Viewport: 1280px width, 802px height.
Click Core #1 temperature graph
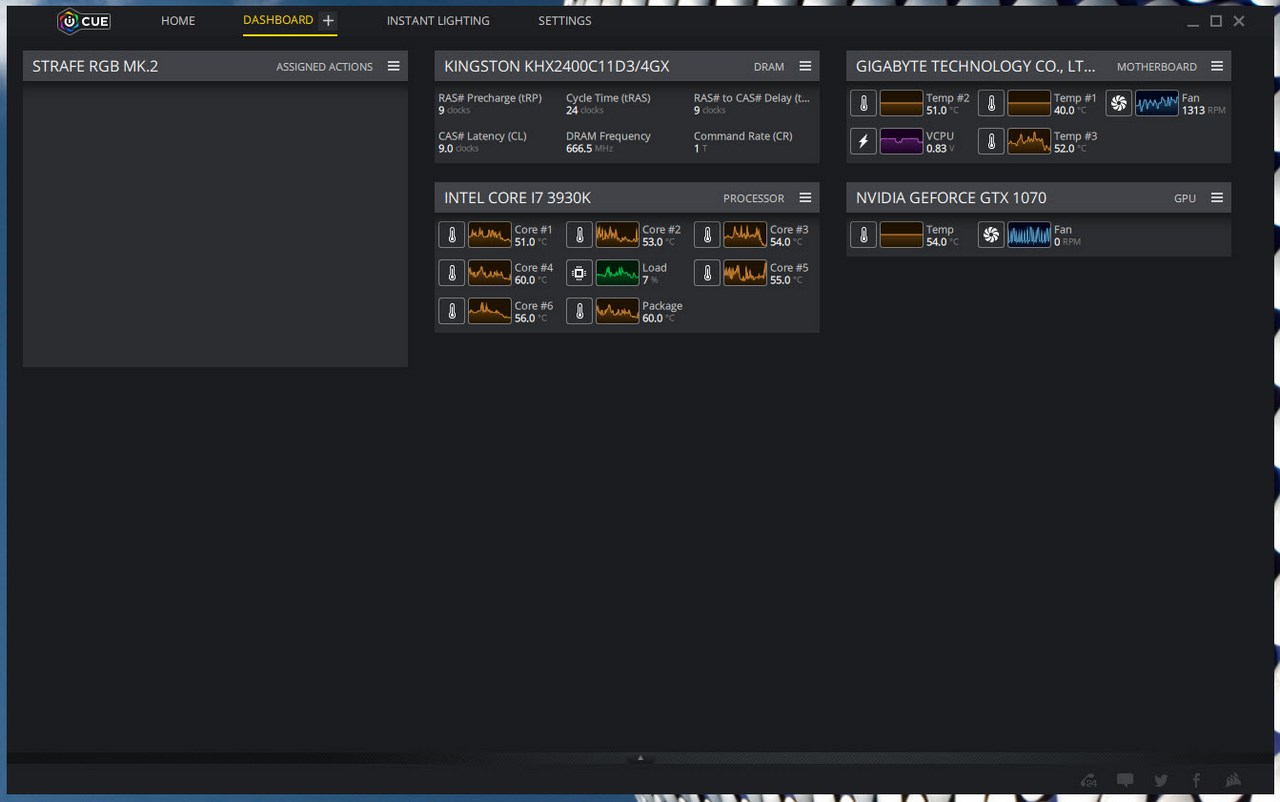click(490, 235)
